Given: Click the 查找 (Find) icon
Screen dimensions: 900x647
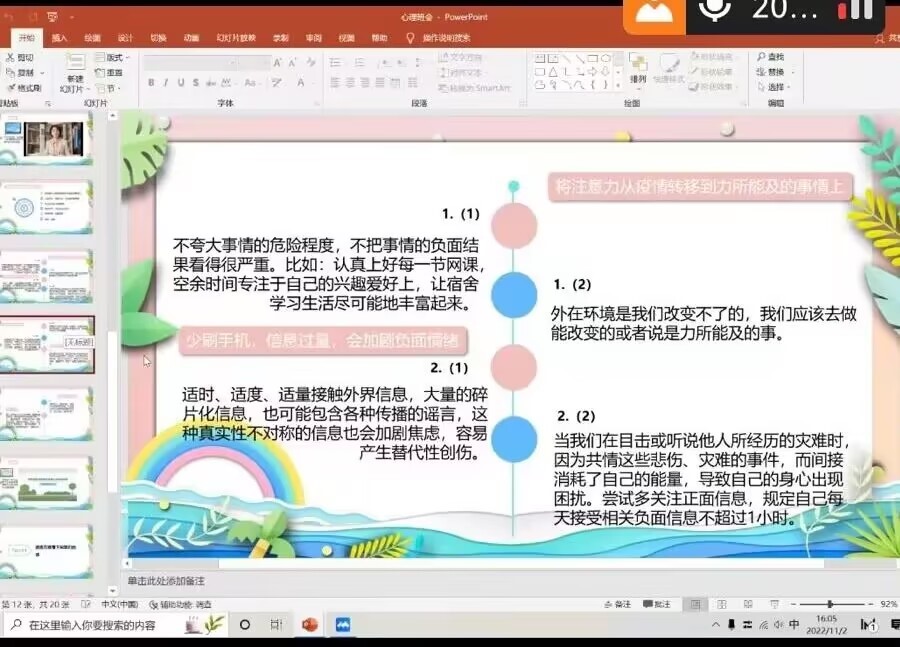Looking at the screenshot, I should (768, 58).
